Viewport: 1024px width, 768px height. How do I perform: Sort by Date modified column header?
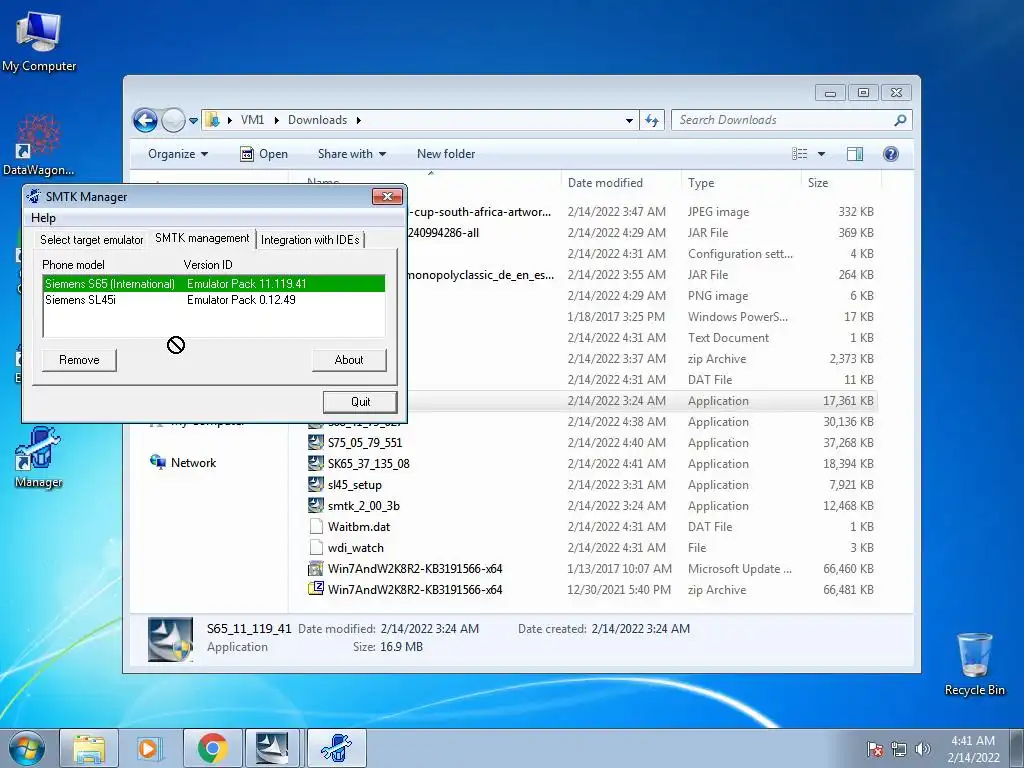pyautogui.click(x=620, y=183)
